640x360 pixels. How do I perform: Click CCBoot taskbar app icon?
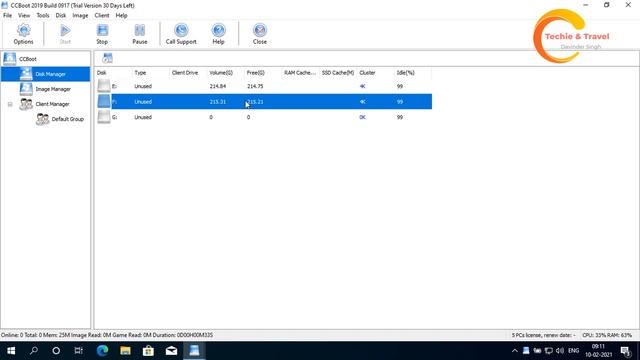(x=194, y=351)
